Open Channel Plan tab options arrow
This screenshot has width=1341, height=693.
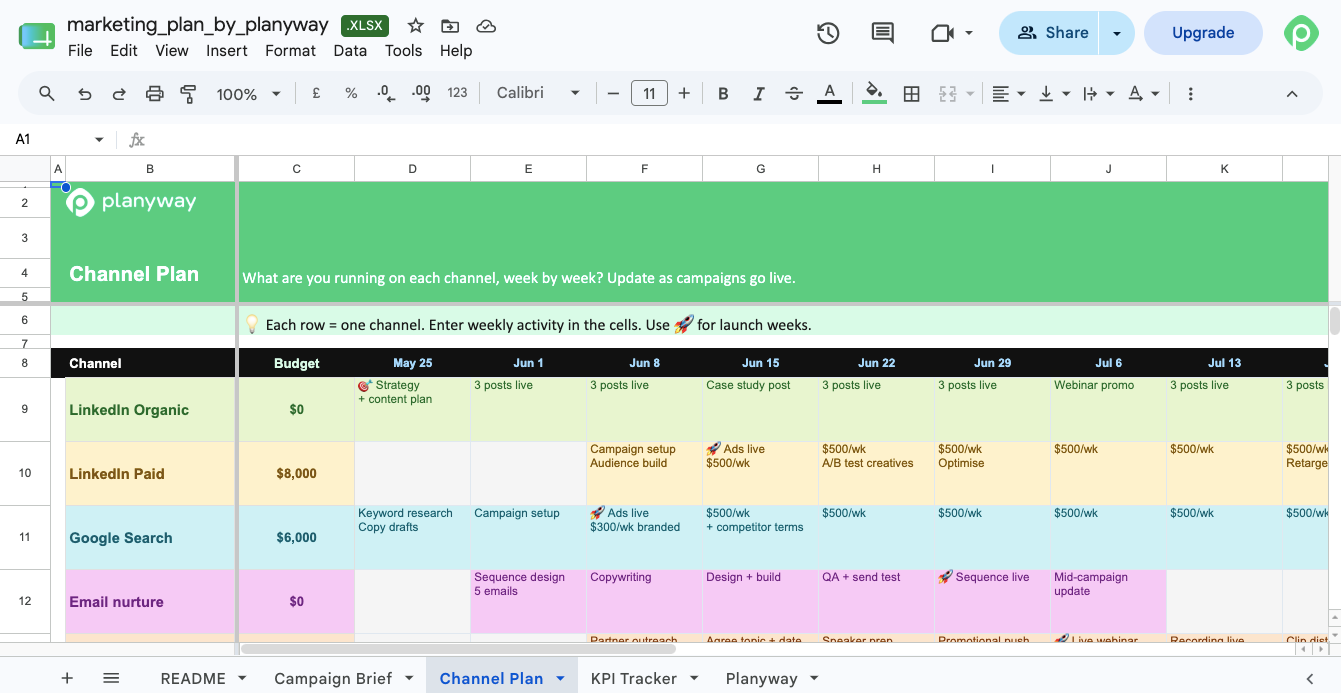pos(560,678)
